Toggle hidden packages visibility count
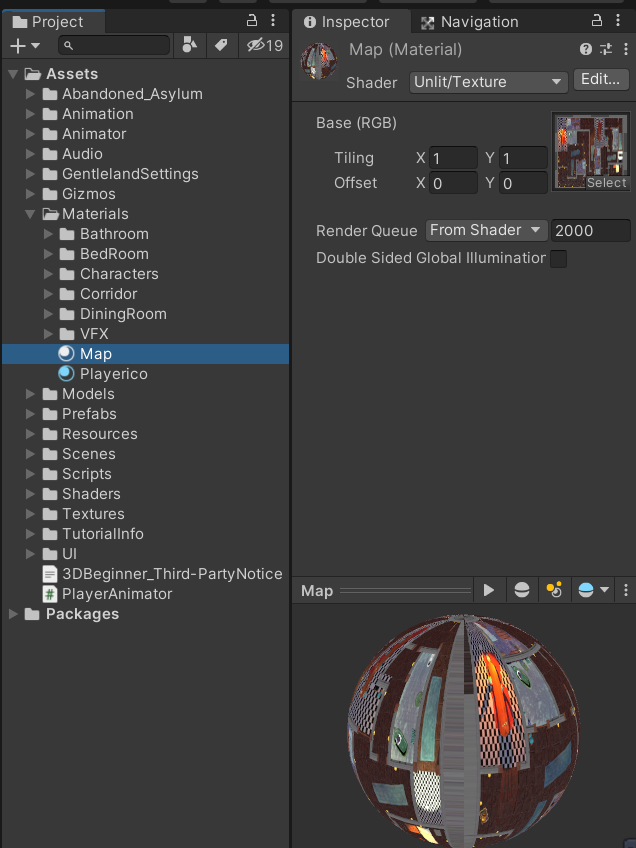The height and width of the screenshot is (848, 636). tap(264, 45)
